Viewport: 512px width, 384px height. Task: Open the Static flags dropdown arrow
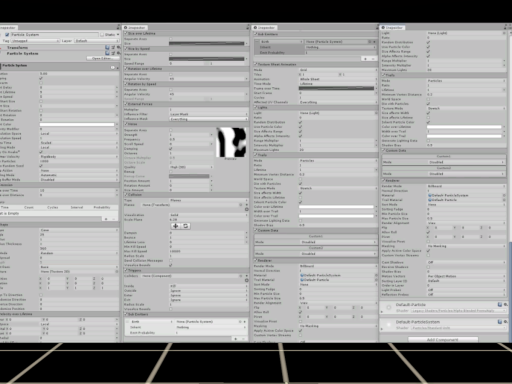point(118,35)
